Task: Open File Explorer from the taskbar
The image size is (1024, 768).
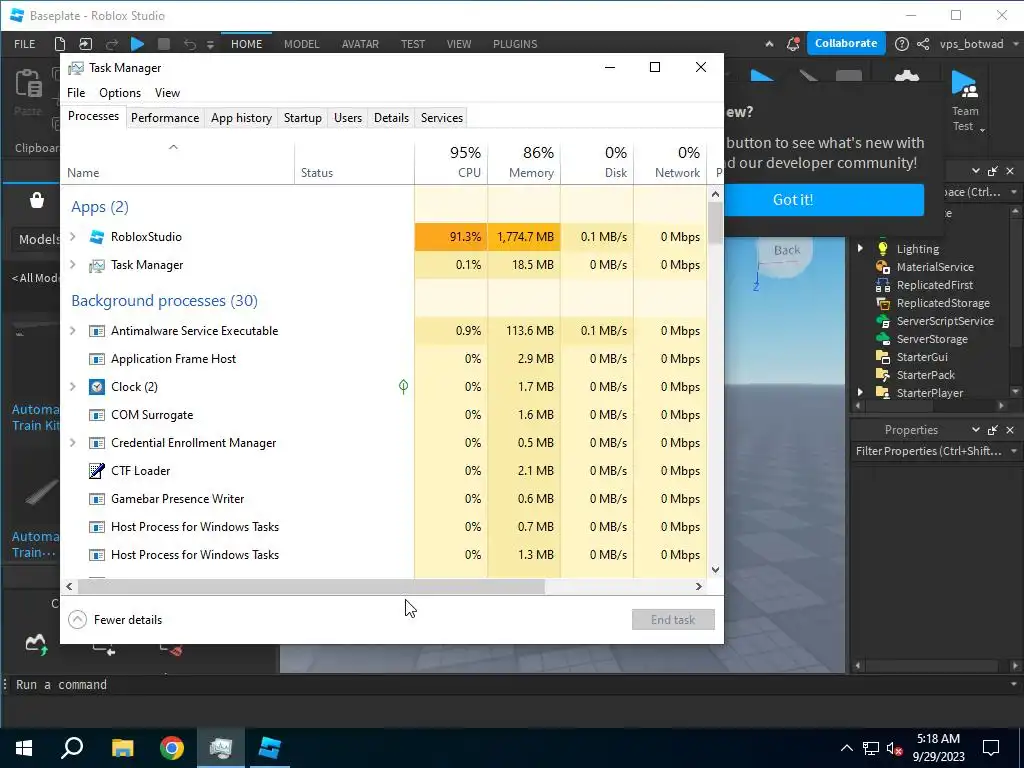Action: (x=122, y=748)
